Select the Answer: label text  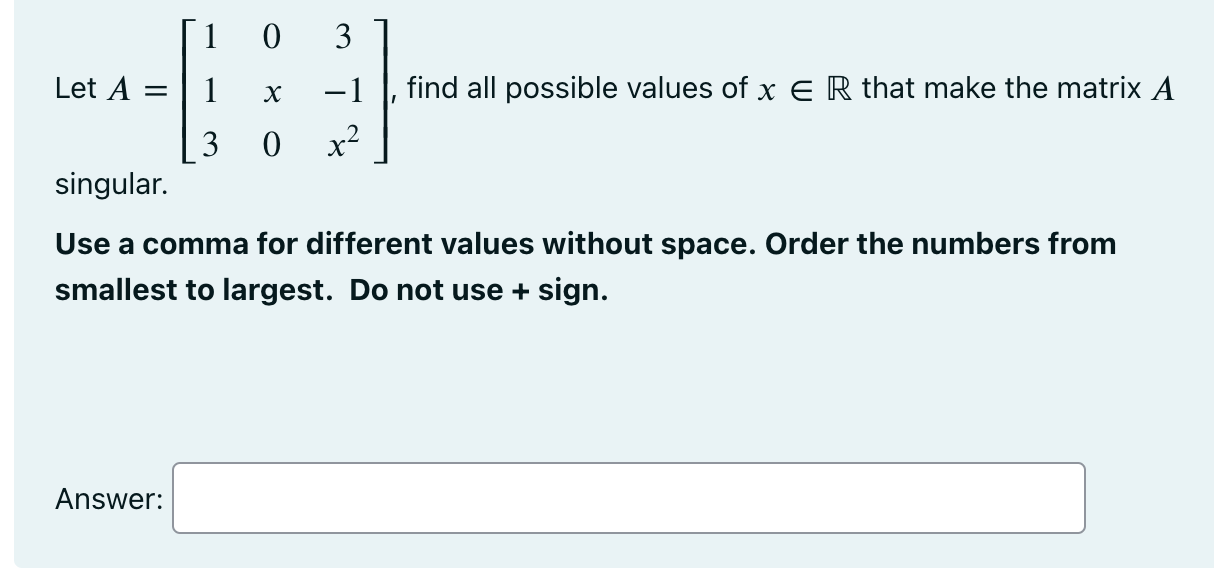click(110, 499)
